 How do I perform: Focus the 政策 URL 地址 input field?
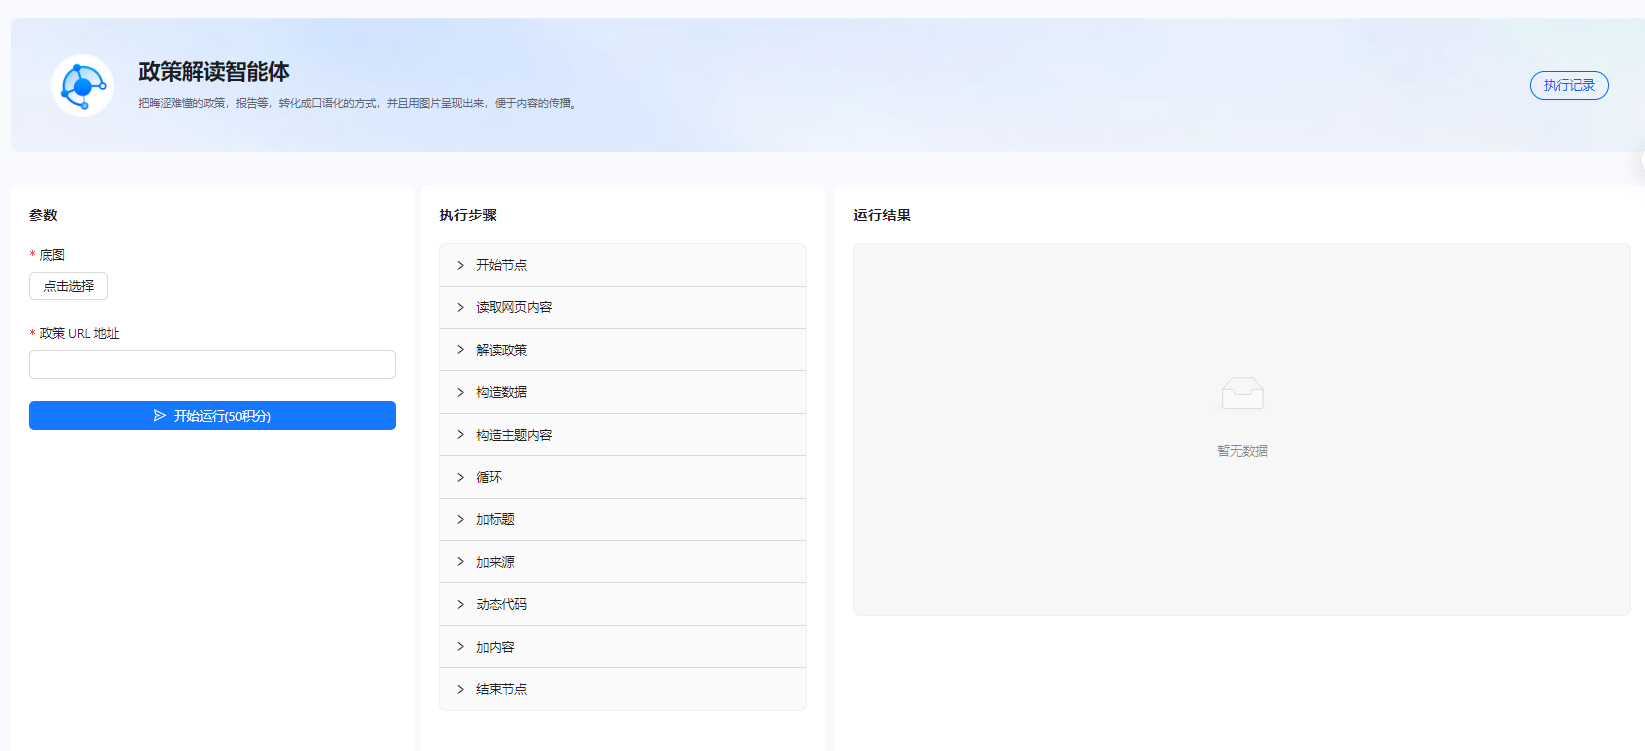[212, 365]
